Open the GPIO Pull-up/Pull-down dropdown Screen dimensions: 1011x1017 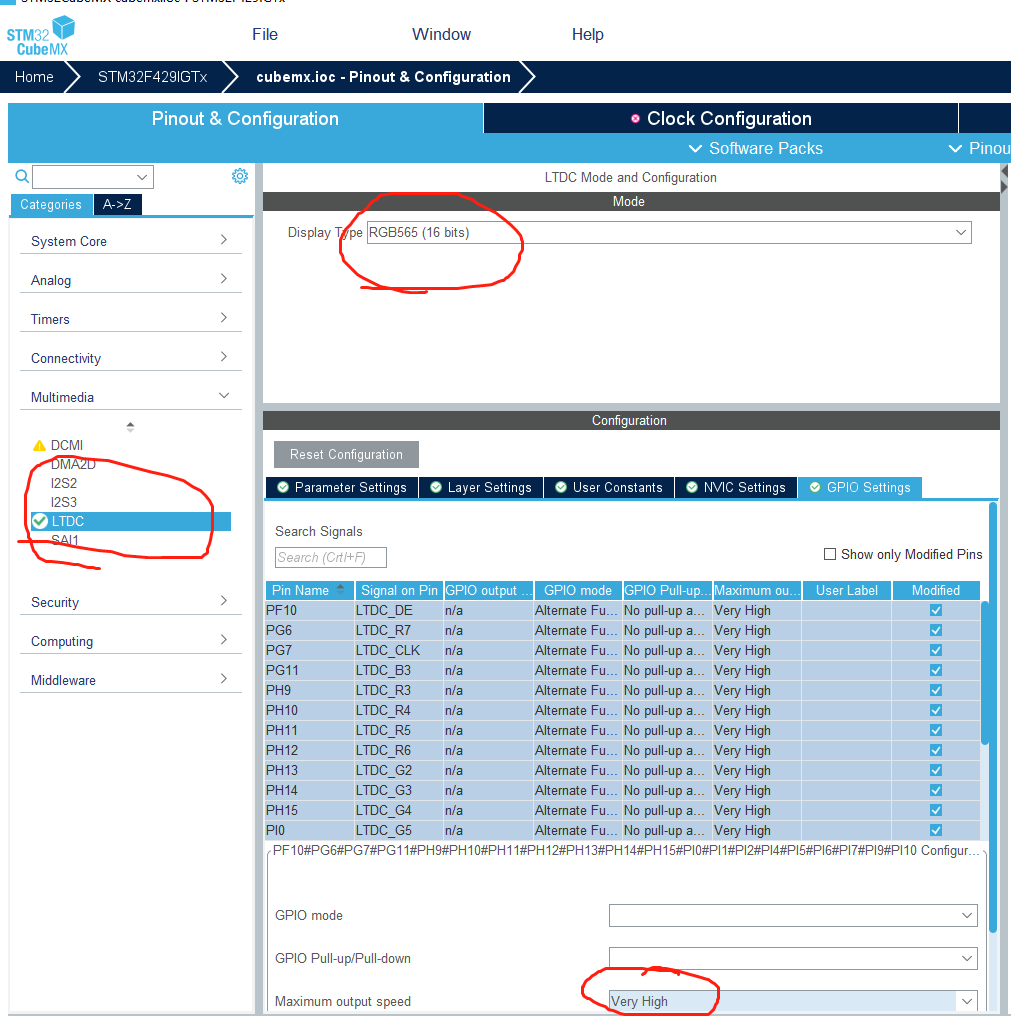792,958
